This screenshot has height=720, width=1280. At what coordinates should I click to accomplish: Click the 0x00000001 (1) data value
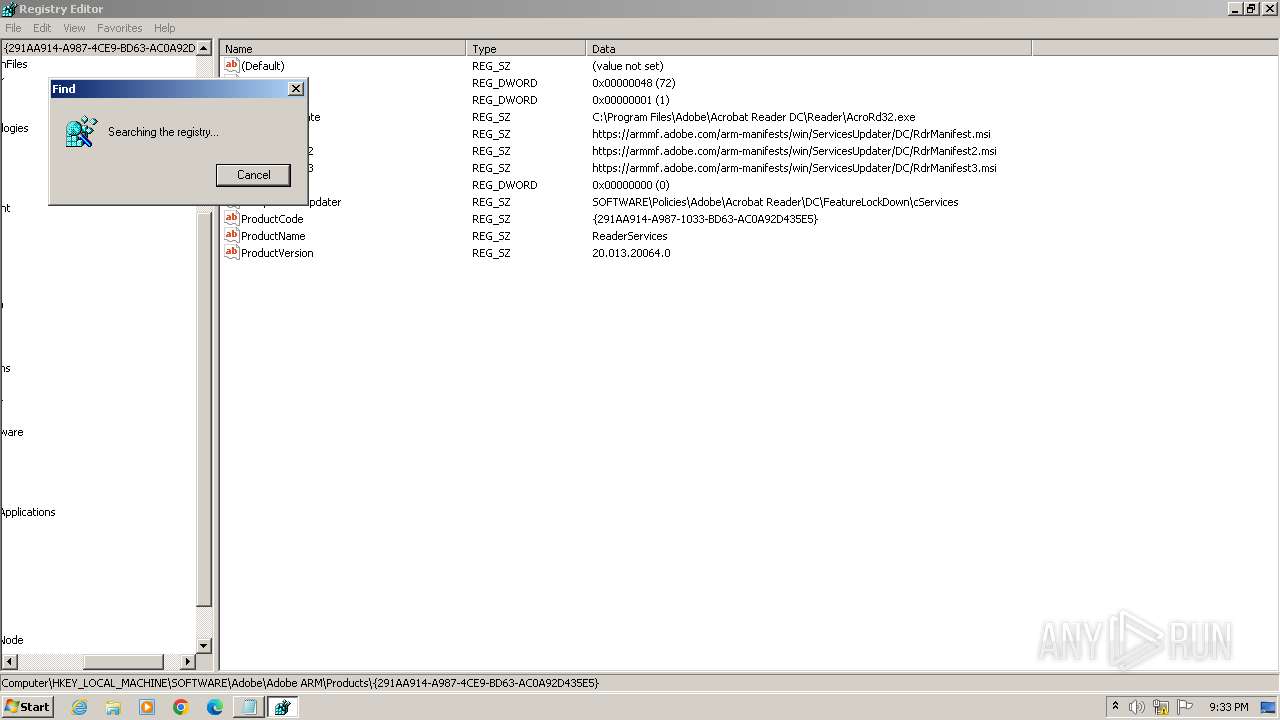tap(630, 100)
